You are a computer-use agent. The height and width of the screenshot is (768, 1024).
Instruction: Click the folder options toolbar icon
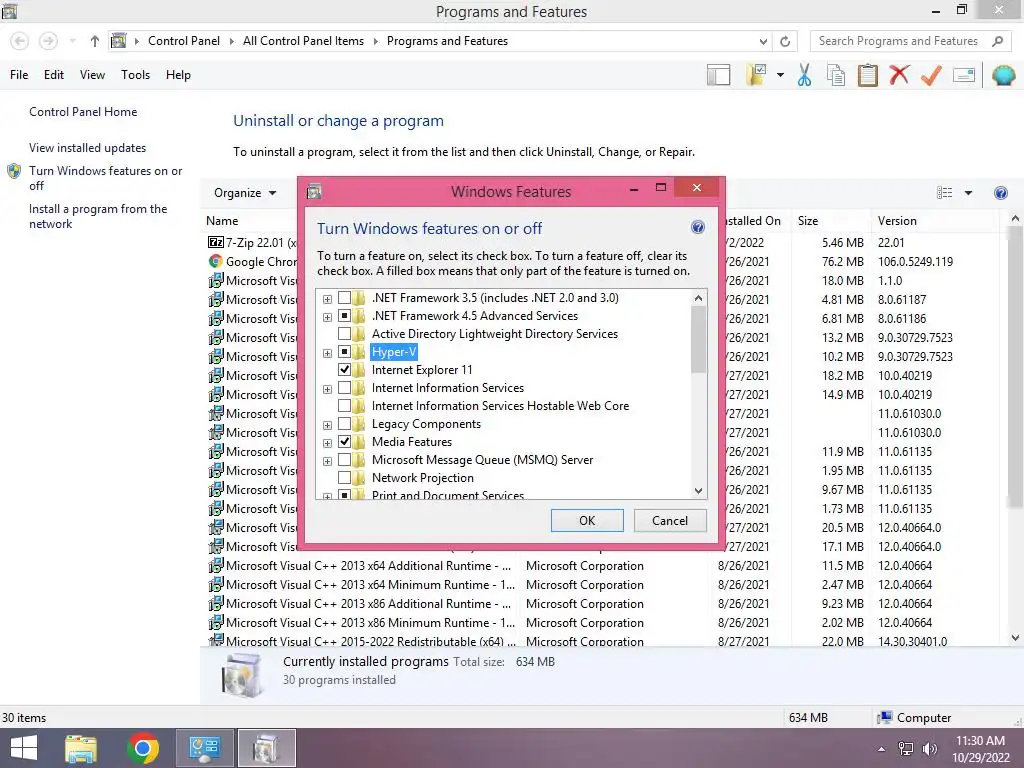tap(756, 75)
